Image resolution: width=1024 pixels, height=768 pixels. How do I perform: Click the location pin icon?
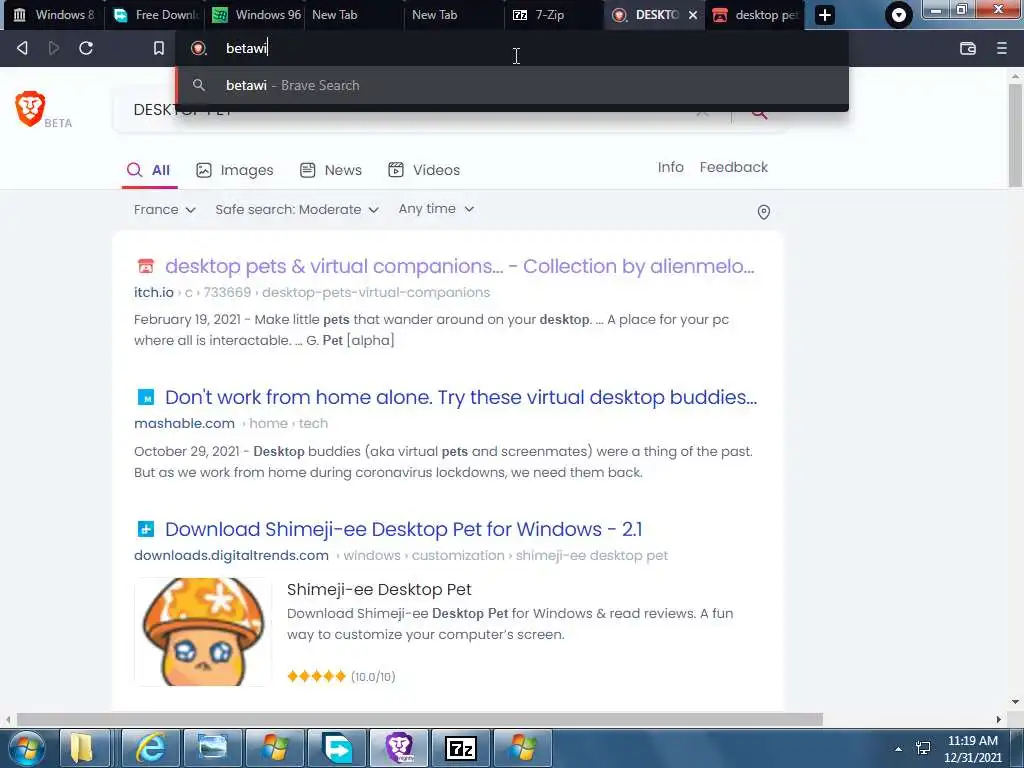click(763, 212)
